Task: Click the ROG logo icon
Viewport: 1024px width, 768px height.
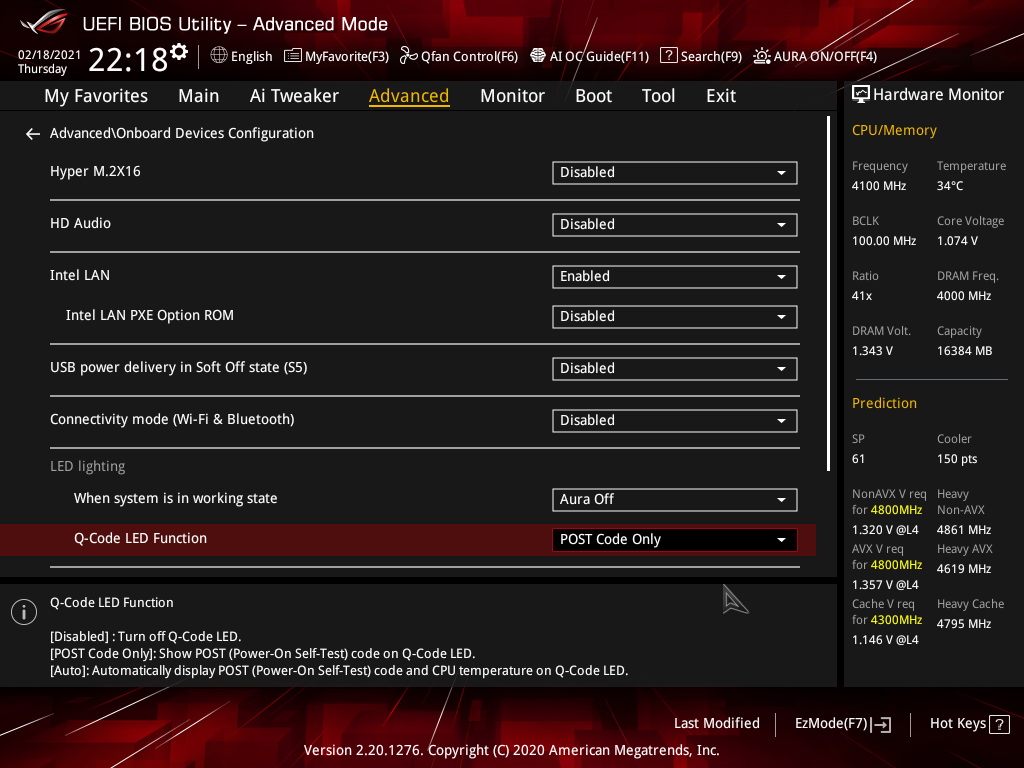Action: point(44,22)
